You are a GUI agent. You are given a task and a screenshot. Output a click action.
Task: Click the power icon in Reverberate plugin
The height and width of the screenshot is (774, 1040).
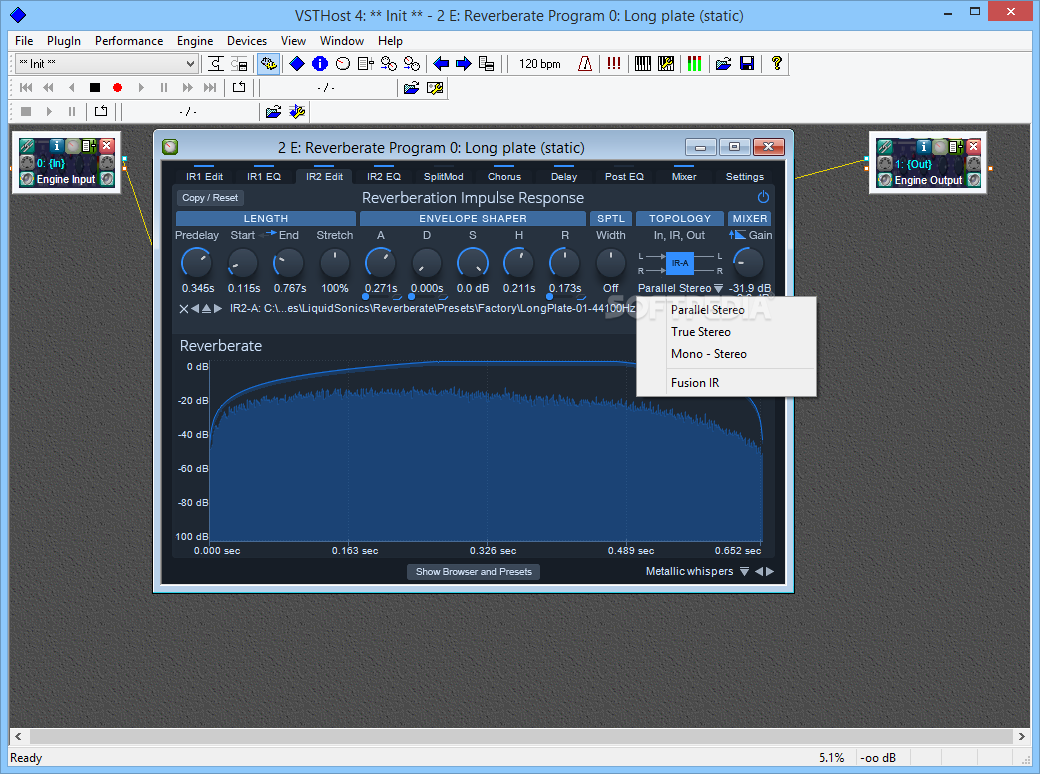[763, 197]
